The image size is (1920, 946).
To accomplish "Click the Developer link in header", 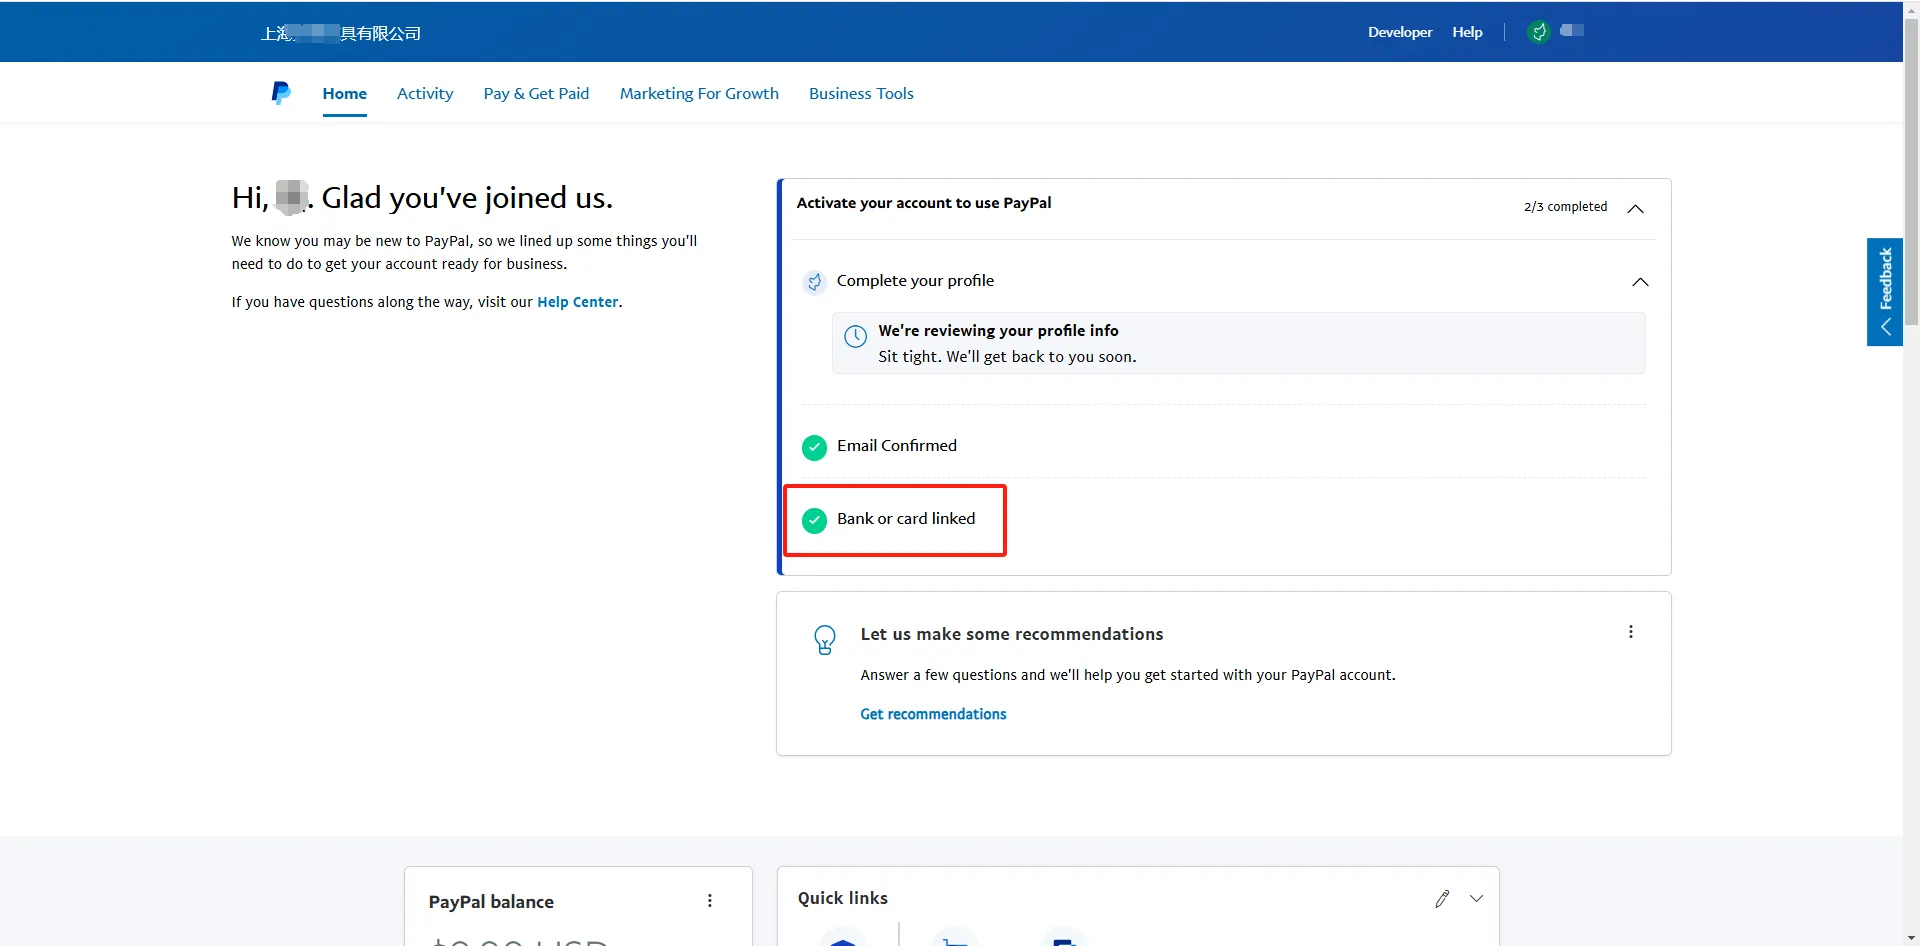I will (x=1400, y=32).
